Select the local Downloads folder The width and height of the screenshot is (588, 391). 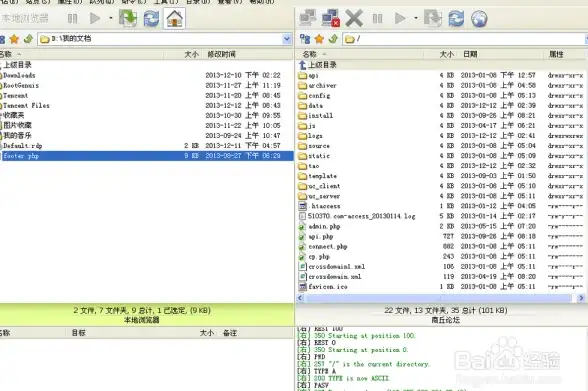[19, 75]
